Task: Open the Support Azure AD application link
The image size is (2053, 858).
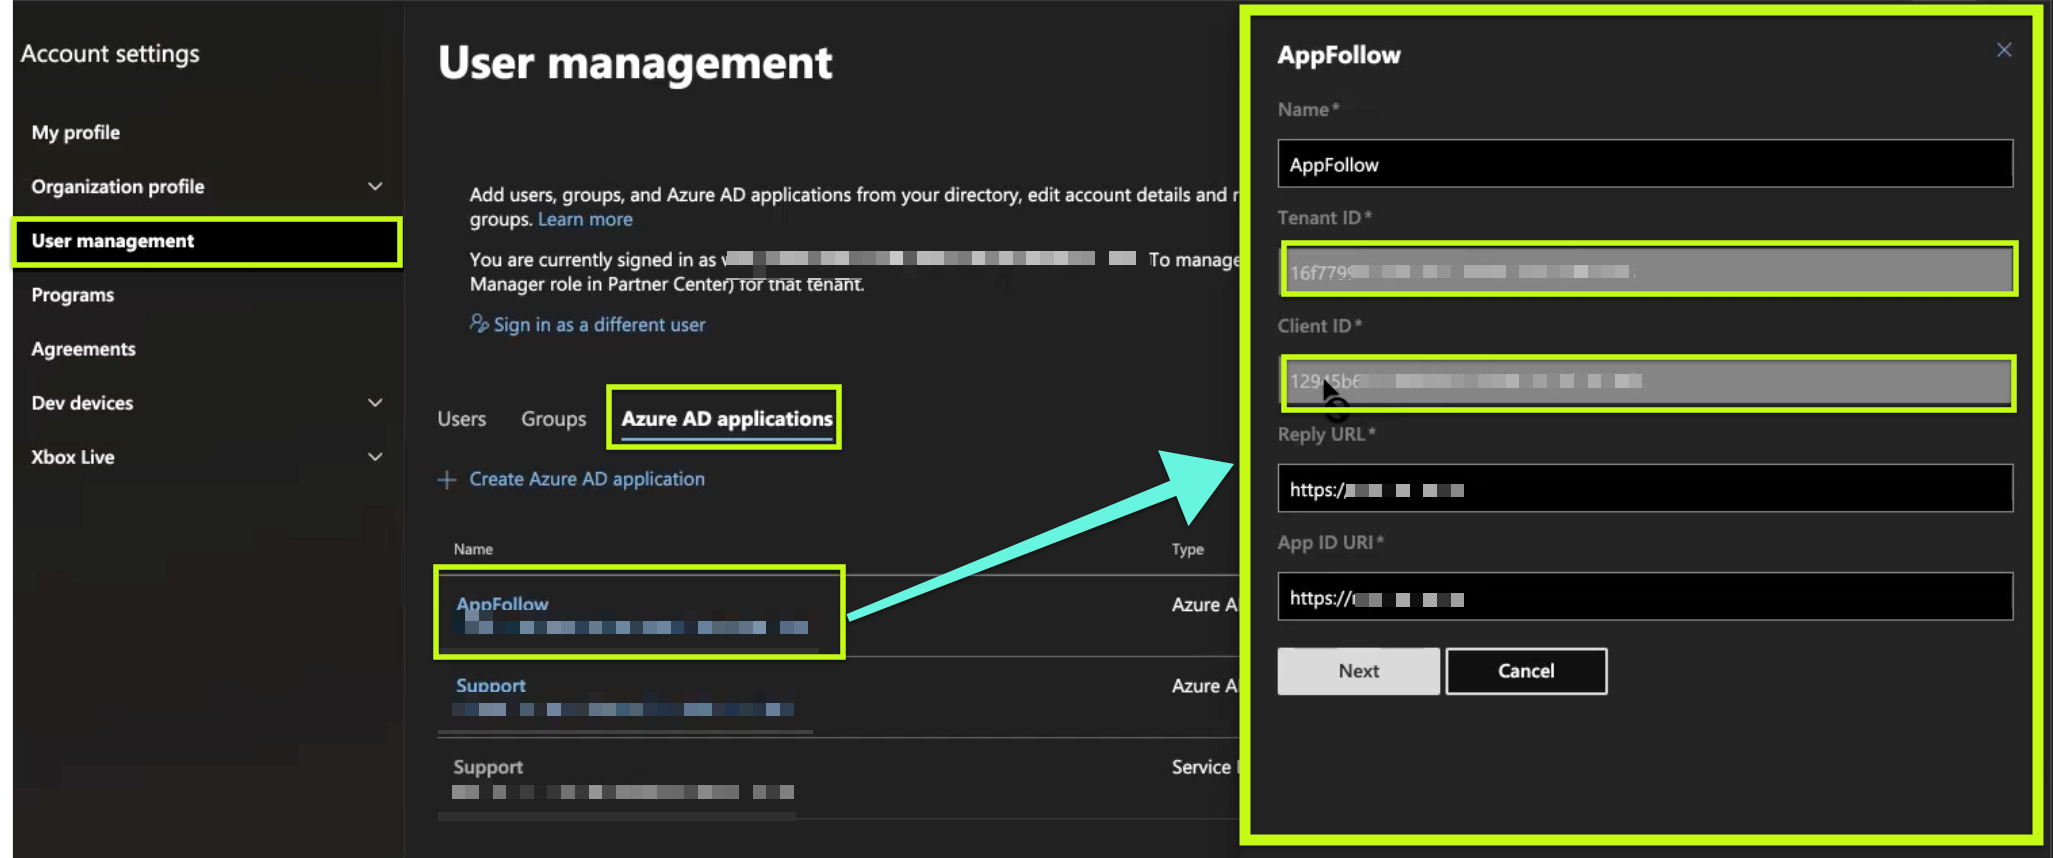Action: tap(490, 686)
